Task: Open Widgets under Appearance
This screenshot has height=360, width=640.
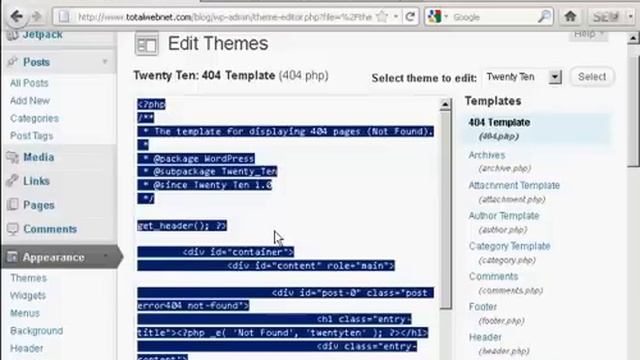Action: pos(28,296)
